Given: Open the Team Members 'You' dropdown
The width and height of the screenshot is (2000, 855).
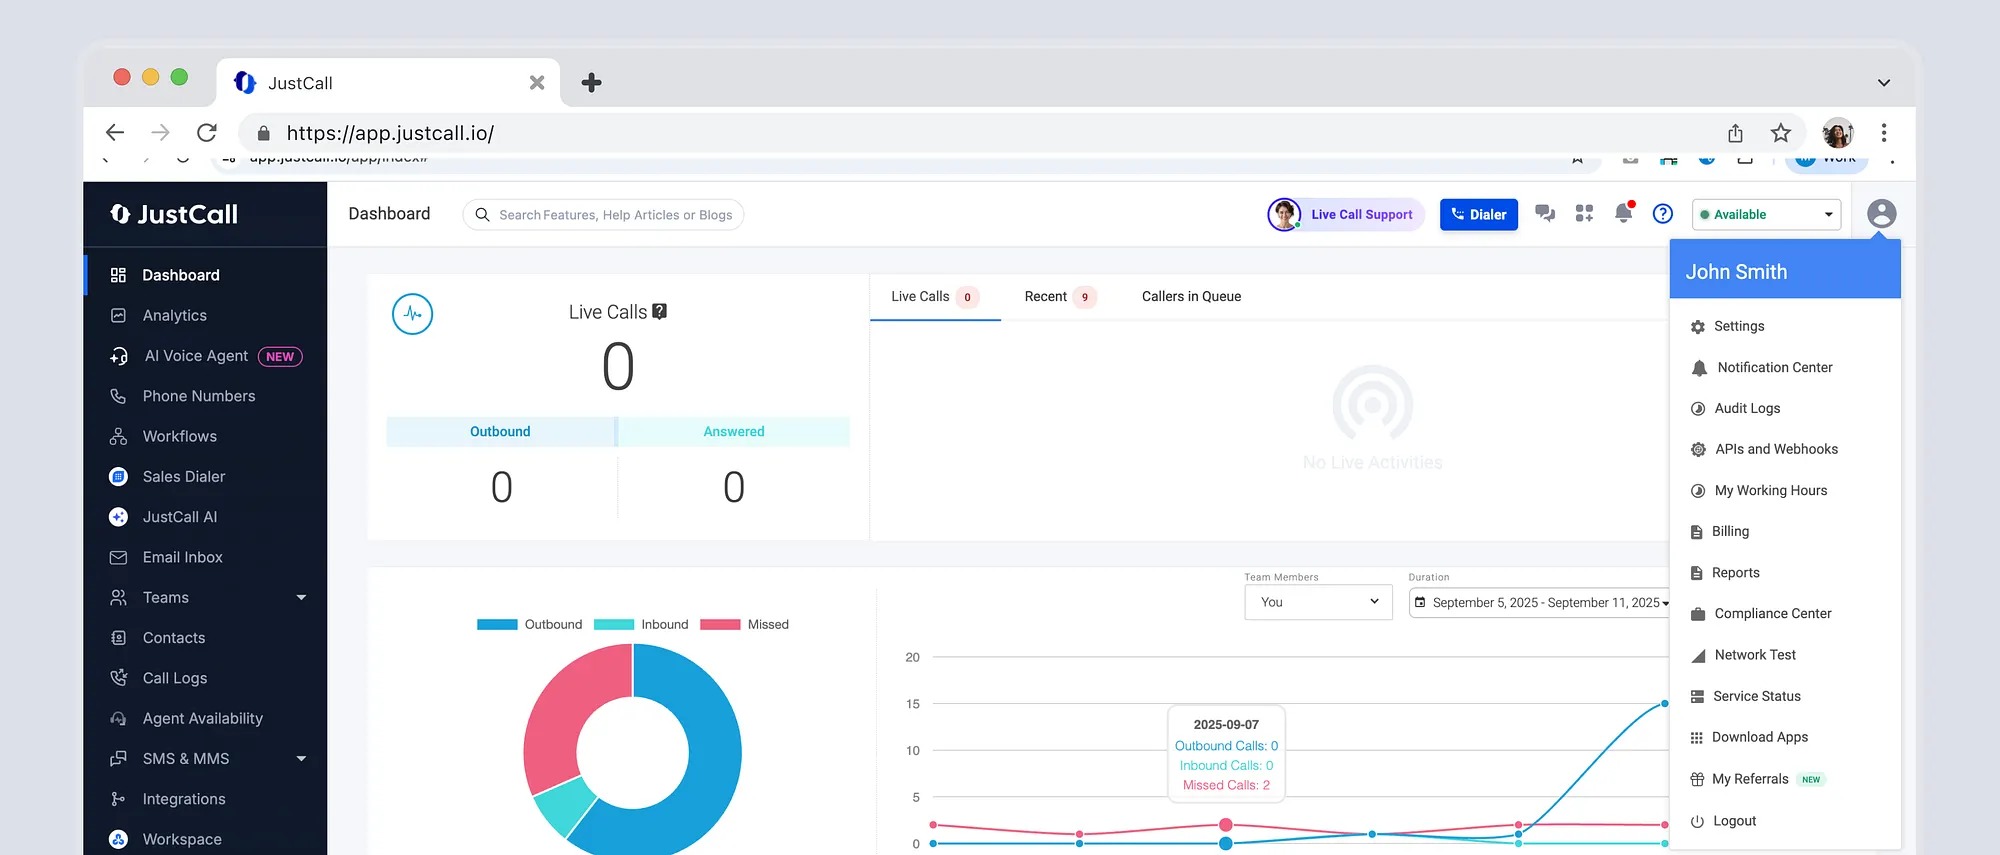Looking at the screenshot, I should 1318,602.
